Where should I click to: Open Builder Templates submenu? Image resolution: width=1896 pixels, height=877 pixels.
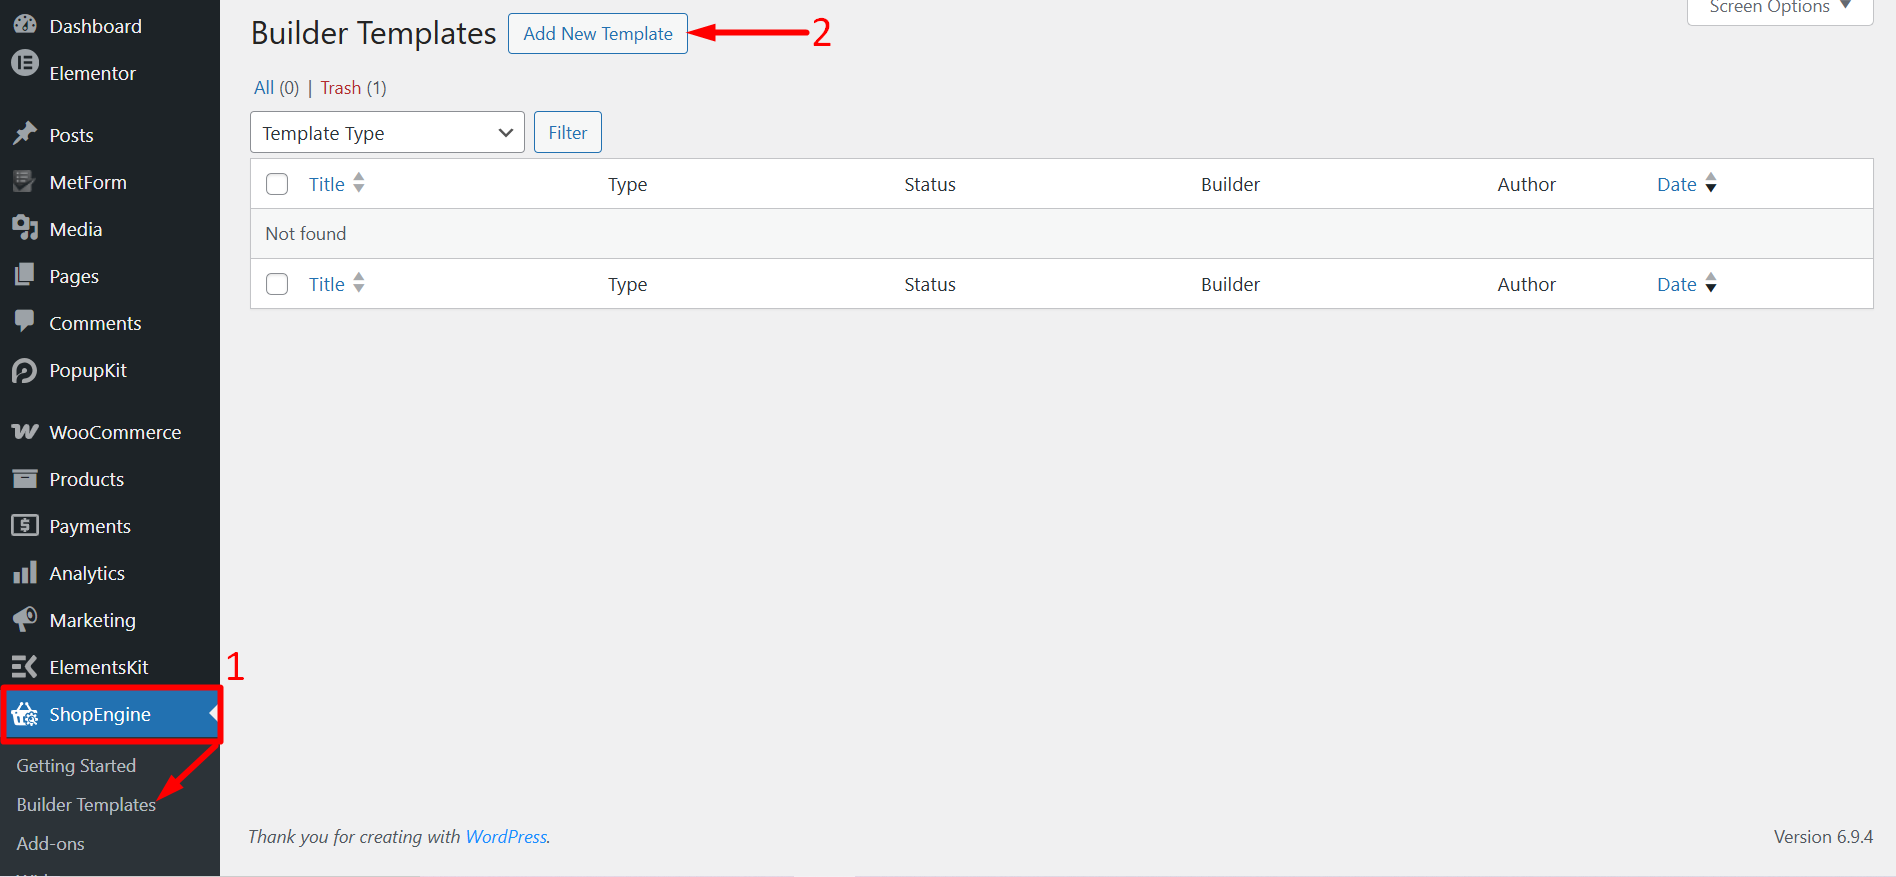click(x=86, y=804)
